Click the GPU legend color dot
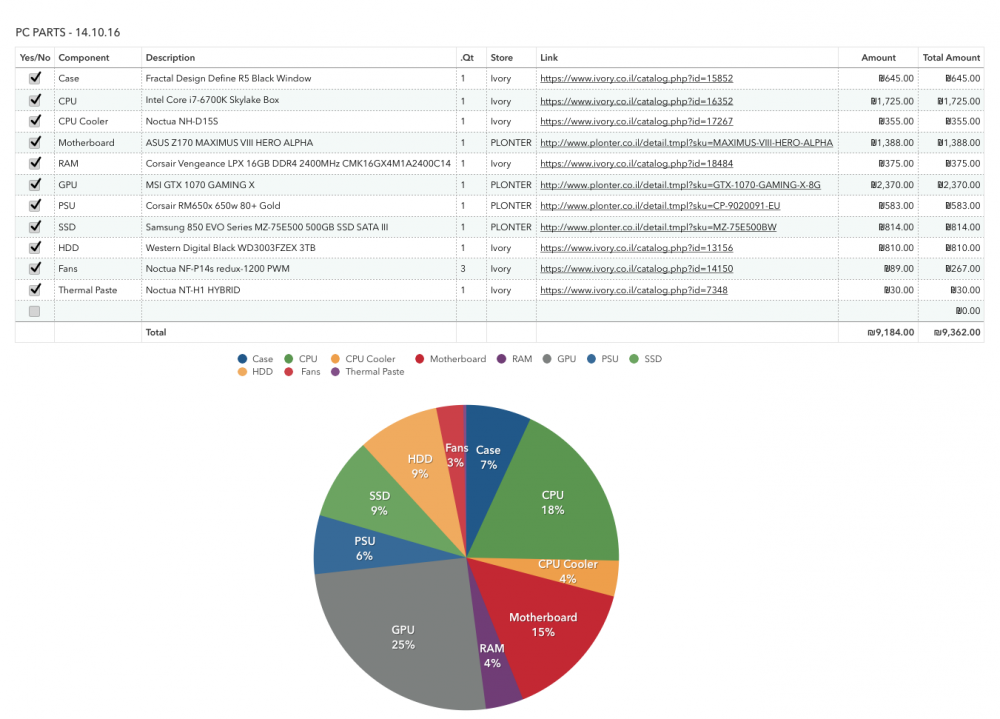Image resolution: width=1000 pixels, height=719 pixels. click(547, 359)
